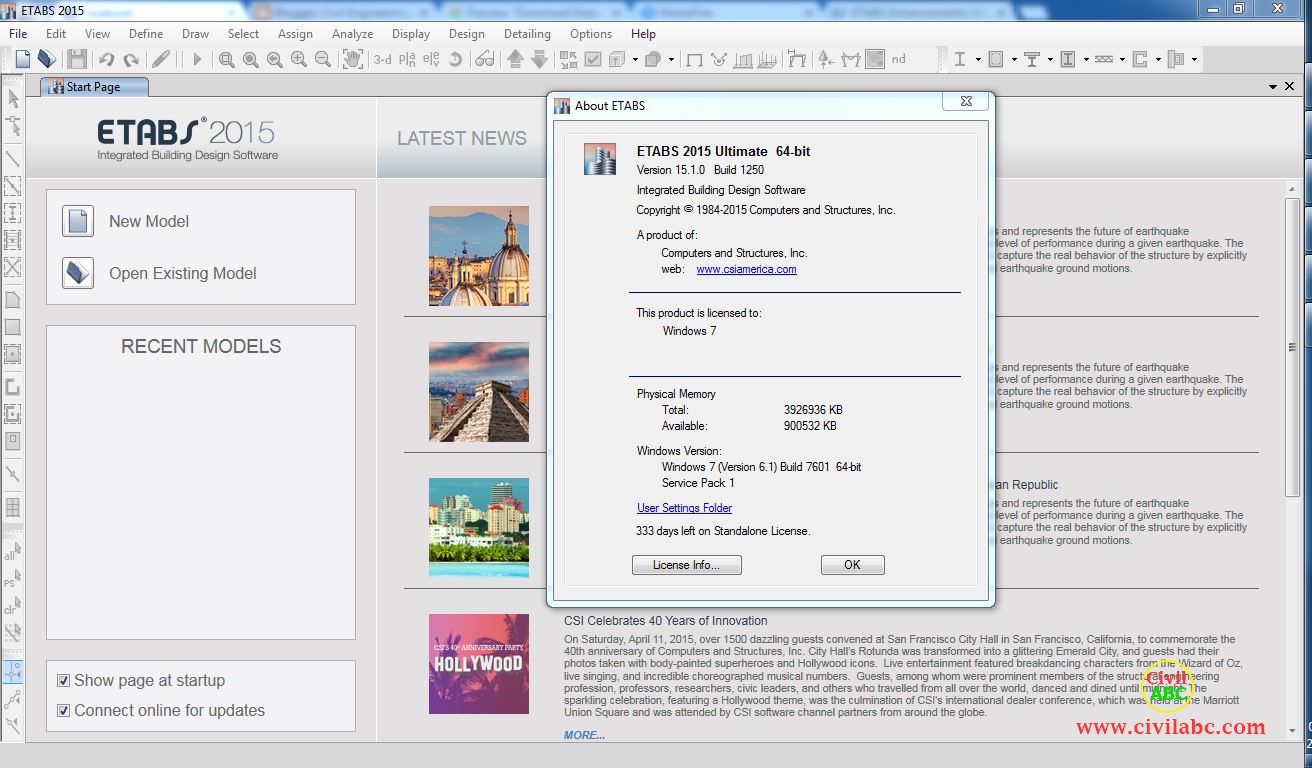Click the Clear Selection clr icon

coord(13,606)
